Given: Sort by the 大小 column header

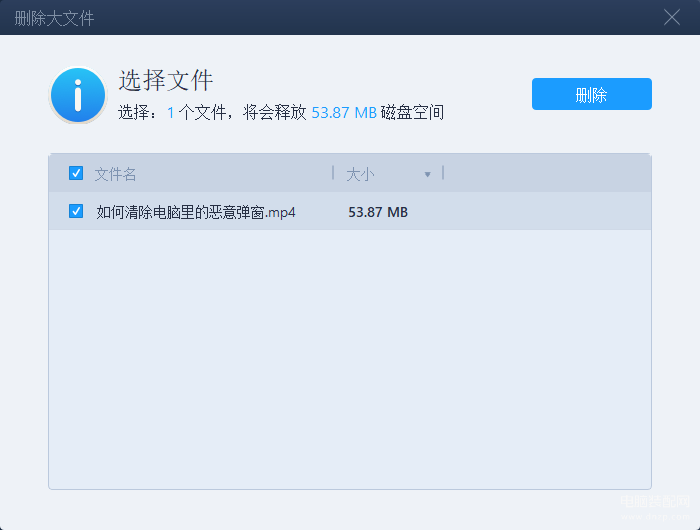Looking at the screenshot, I should (x=360, y=174).
